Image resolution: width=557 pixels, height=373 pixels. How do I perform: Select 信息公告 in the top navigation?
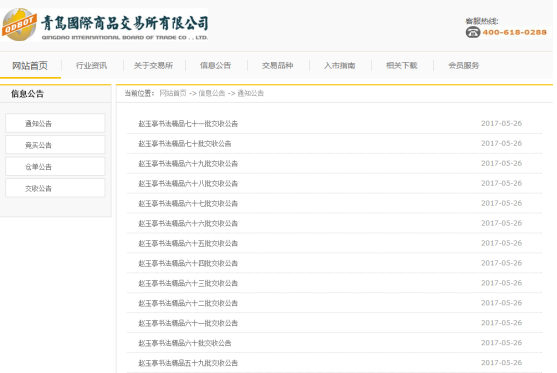click(215, 66)
